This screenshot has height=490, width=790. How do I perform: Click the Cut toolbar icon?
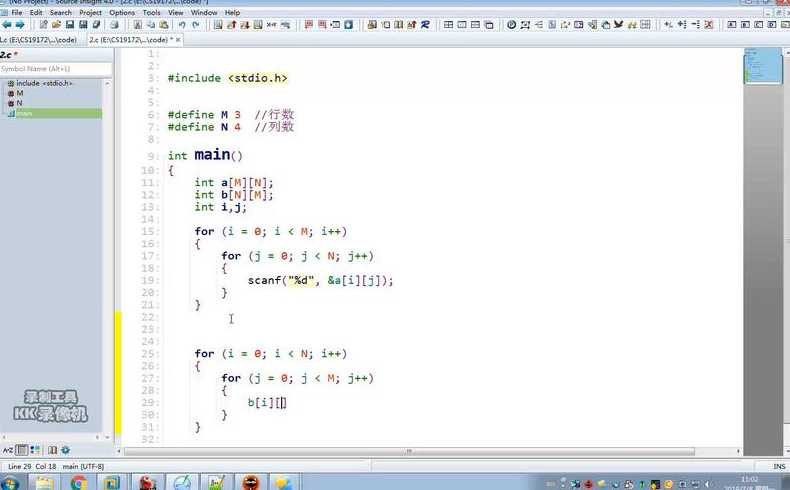click(x=137, y=24)
